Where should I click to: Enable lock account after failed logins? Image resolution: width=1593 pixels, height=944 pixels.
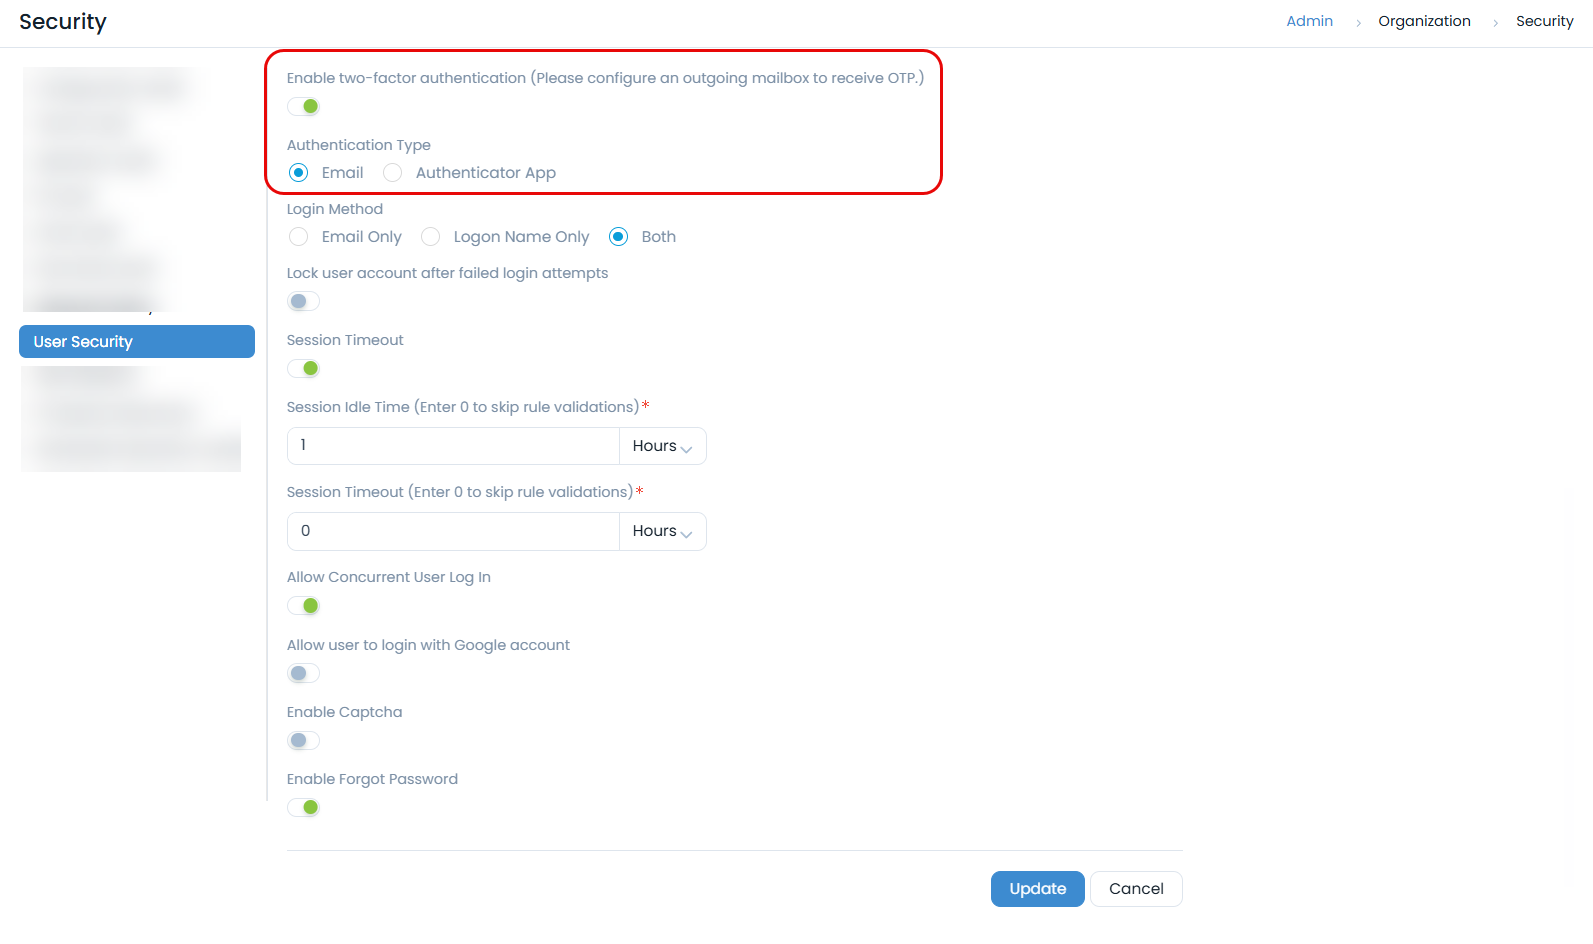coord(303,301)
